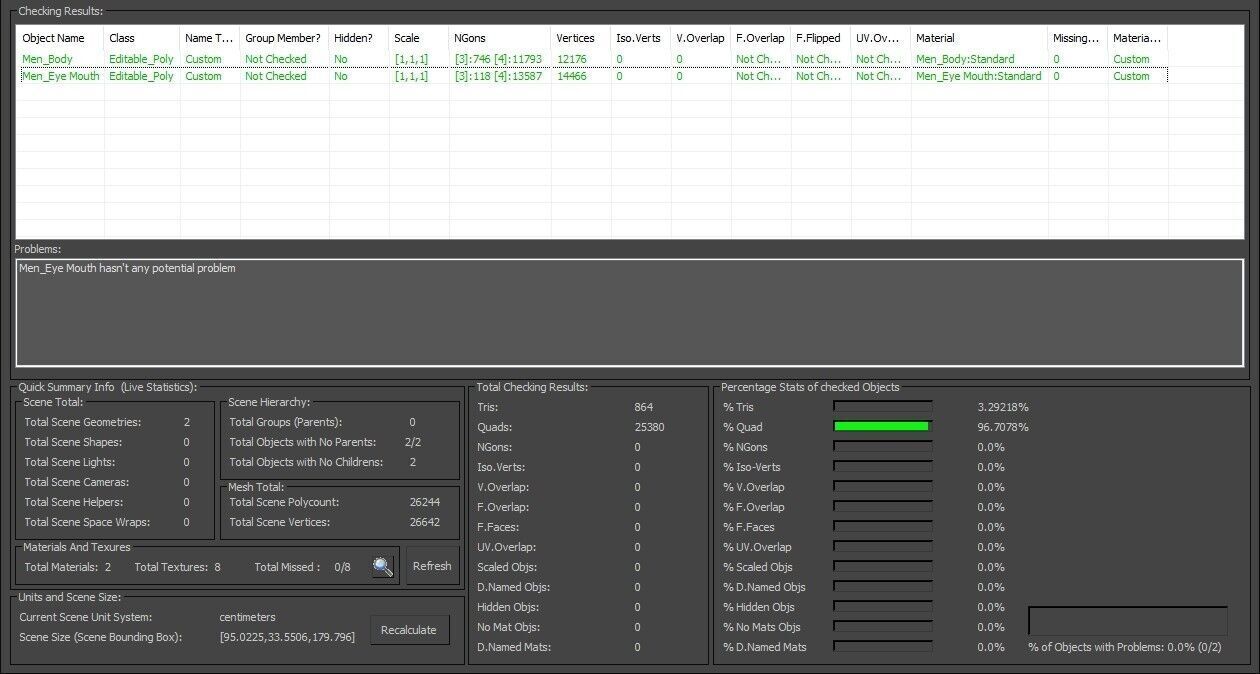Click the Total Materials: 2 label
The image size is (1260, 674).
point(68,567)
